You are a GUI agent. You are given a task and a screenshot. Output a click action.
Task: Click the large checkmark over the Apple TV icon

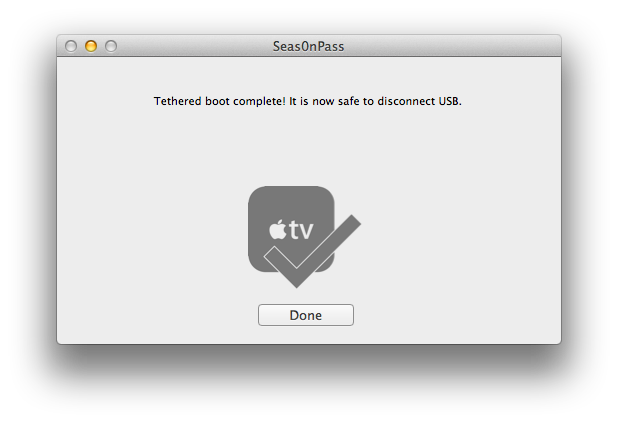(313, 251)
